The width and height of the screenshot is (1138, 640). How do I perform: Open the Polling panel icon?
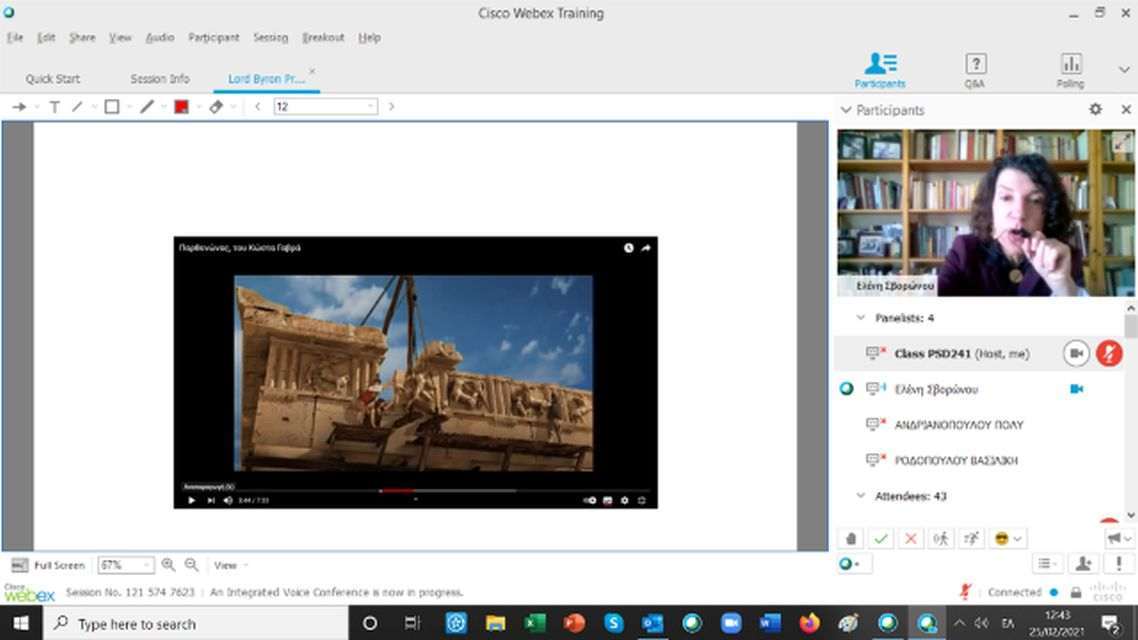pyautogui.click(x=1070, y=70)
